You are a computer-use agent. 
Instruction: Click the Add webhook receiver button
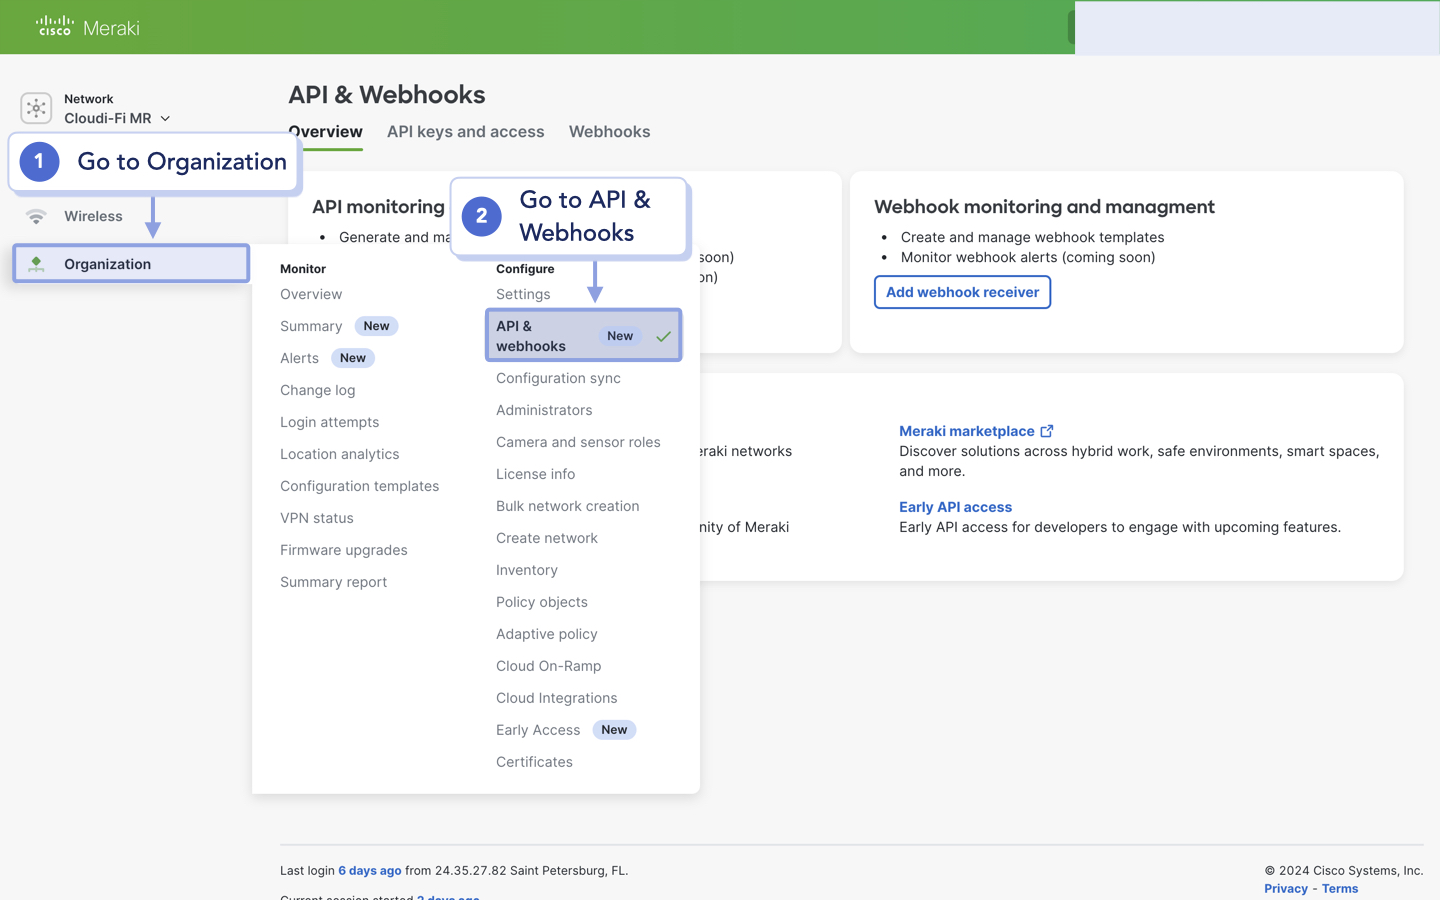(962, 292)
